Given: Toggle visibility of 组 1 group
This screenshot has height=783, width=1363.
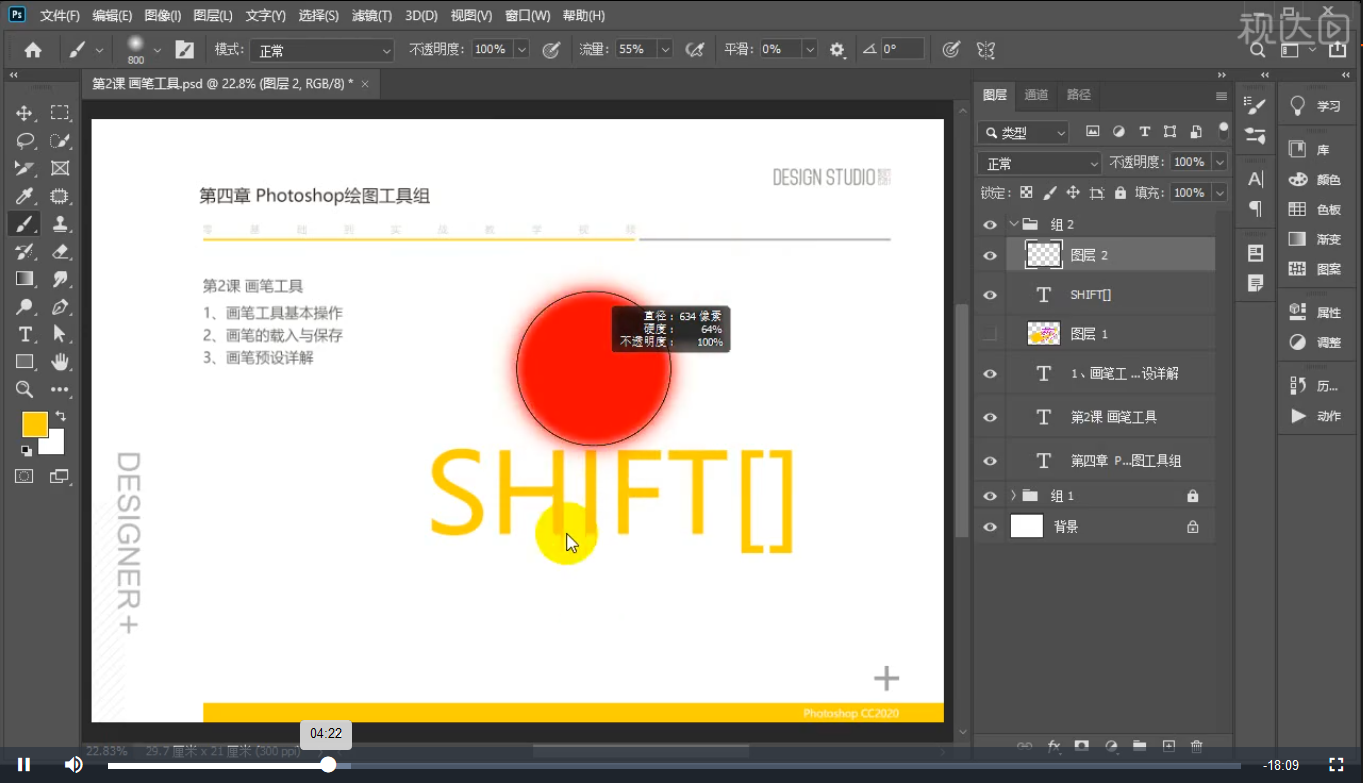Looking at the screenshot, I should point(990,496).
